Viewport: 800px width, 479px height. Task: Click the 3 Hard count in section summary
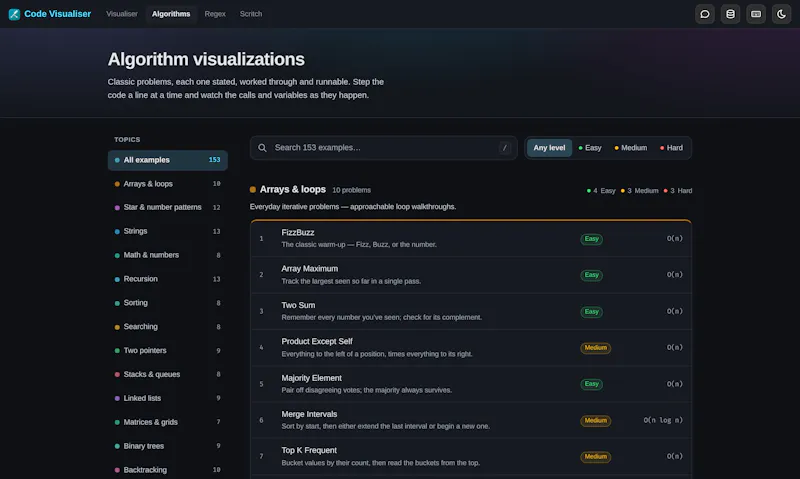click(678, 191)
